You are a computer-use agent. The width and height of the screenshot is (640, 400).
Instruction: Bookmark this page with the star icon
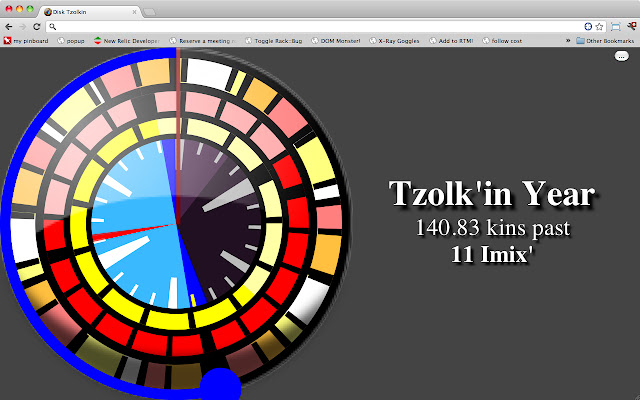(599, 27)
